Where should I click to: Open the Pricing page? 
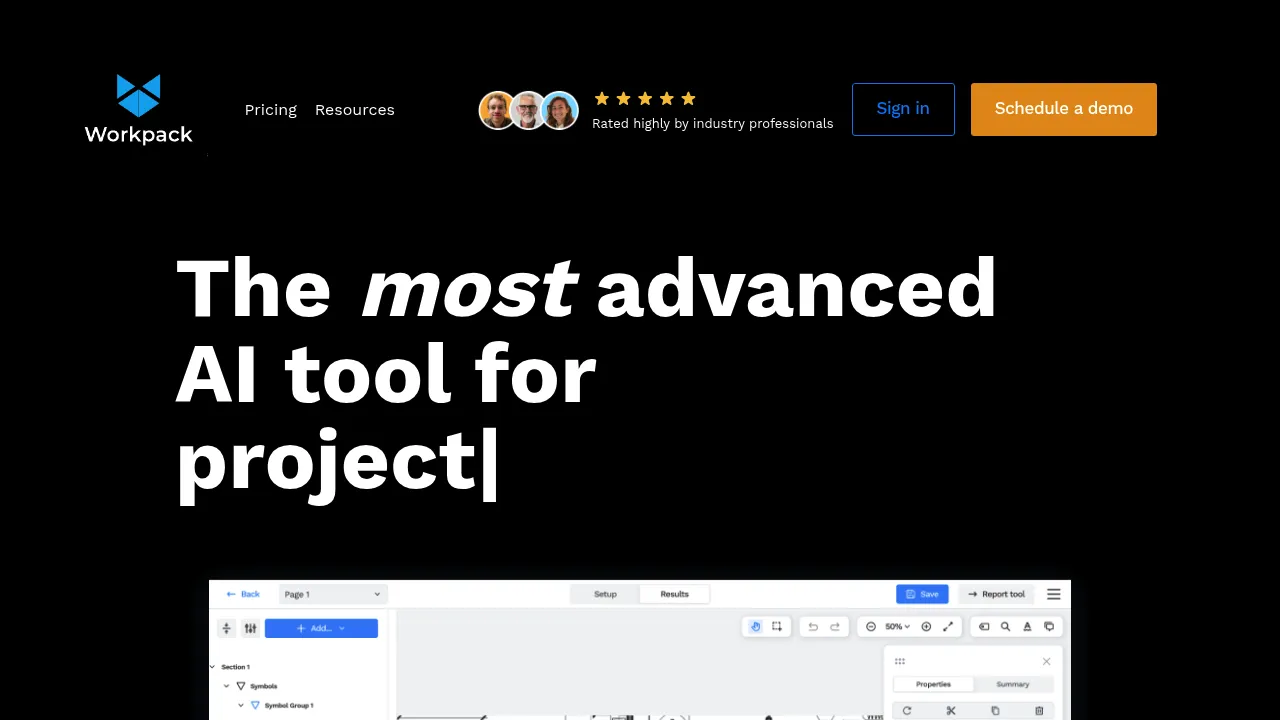271,110
